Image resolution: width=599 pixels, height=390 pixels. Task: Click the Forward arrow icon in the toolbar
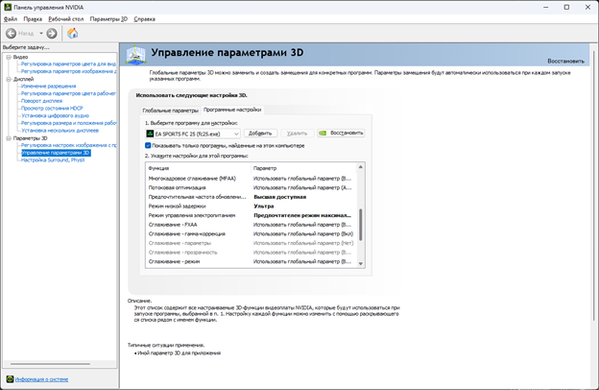pyautogui.click(x=52, y=34)
